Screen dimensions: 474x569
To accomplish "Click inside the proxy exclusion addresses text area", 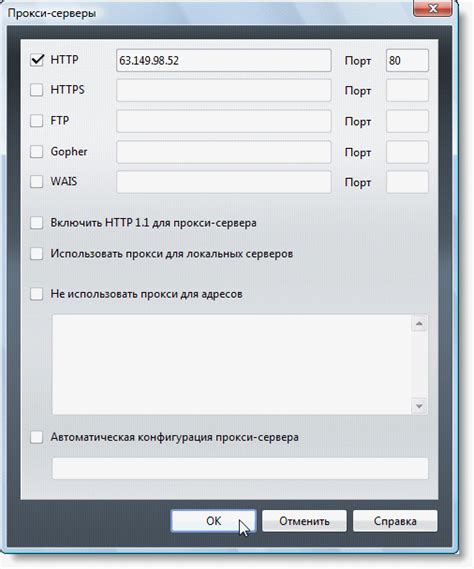I will 232,364.
